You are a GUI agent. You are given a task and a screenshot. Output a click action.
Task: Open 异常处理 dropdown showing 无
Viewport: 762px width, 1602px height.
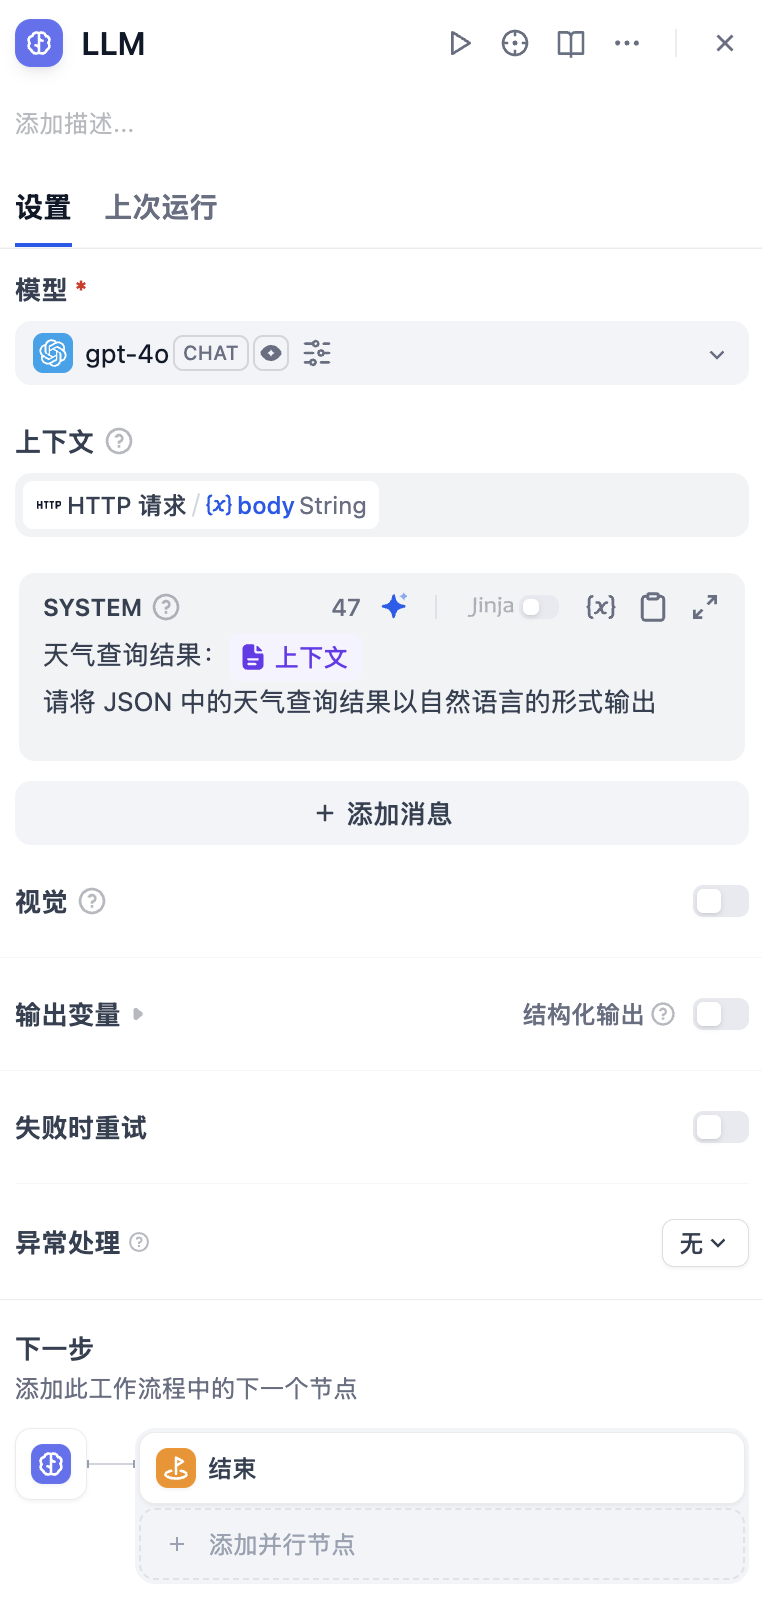click(704, 1243)
